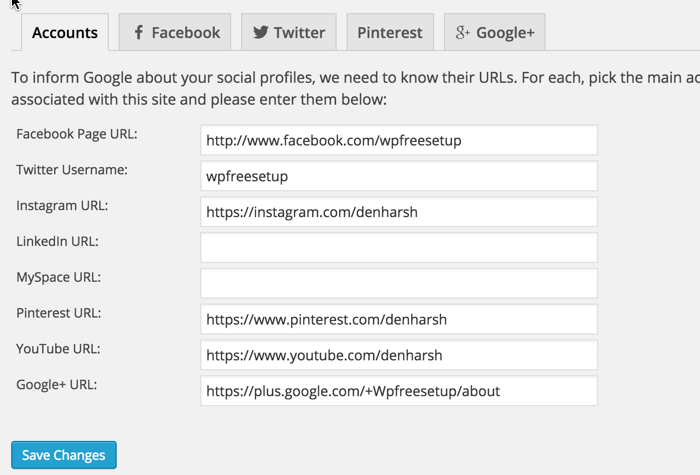The height and width of the screenshot is (475, 700).
Task: Click the Facebook logo icon in tab
Action: [139, 32]
